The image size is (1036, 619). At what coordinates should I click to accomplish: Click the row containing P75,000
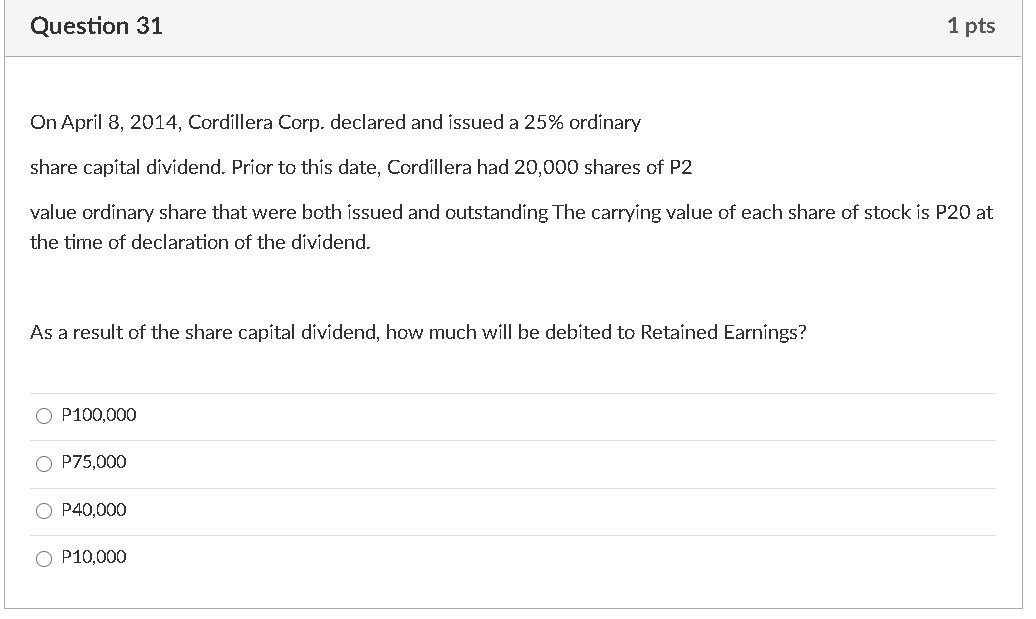500,462
